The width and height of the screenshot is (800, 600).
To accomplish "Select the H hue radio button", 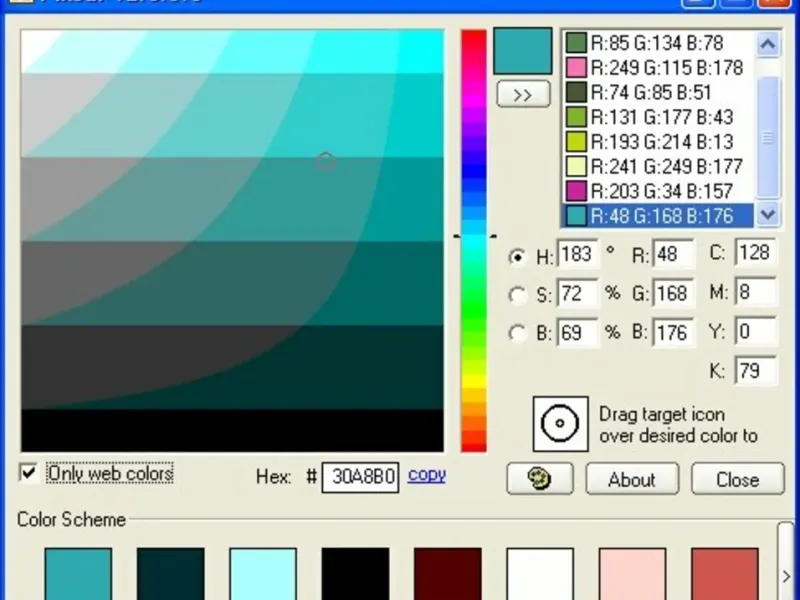I will pyautogui.click(x=517, y=257).
